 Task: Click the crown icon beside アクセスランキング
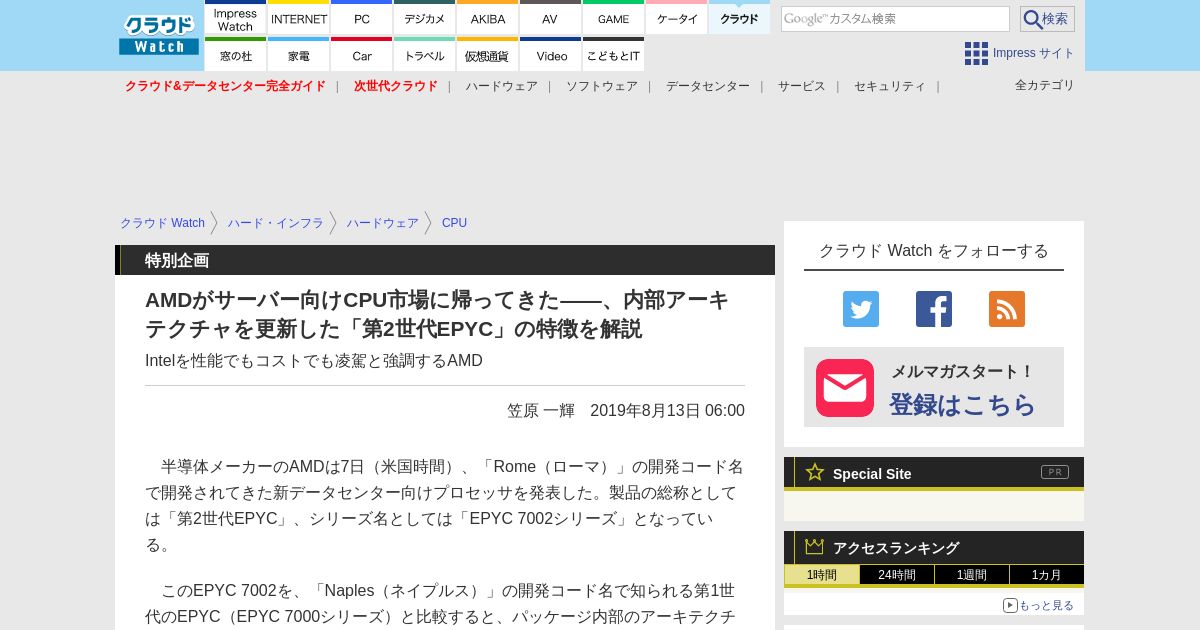pyautogui.click(x=815, y=547)
